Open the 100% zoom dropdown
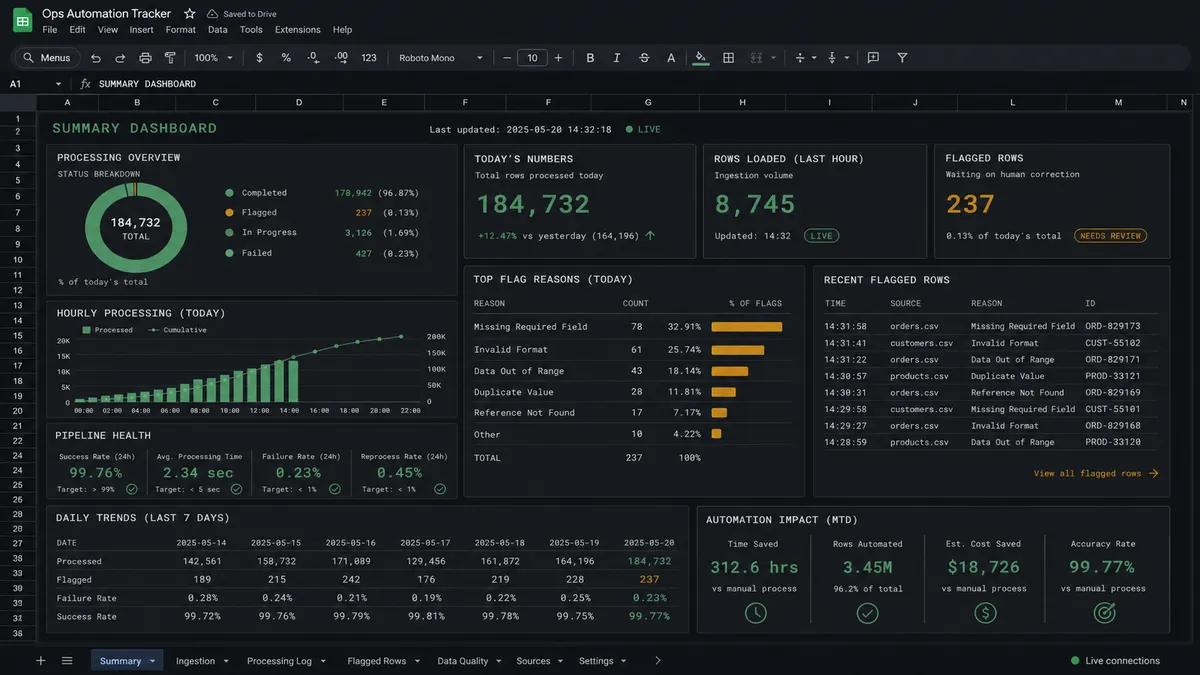 click(x=213, y=58)
